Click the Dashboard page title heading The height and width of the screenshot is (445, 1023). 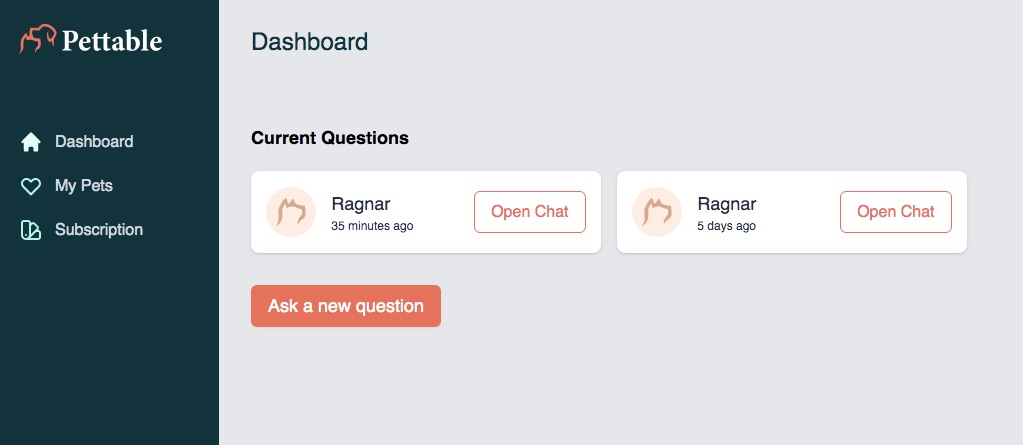[x=310, y=42]
